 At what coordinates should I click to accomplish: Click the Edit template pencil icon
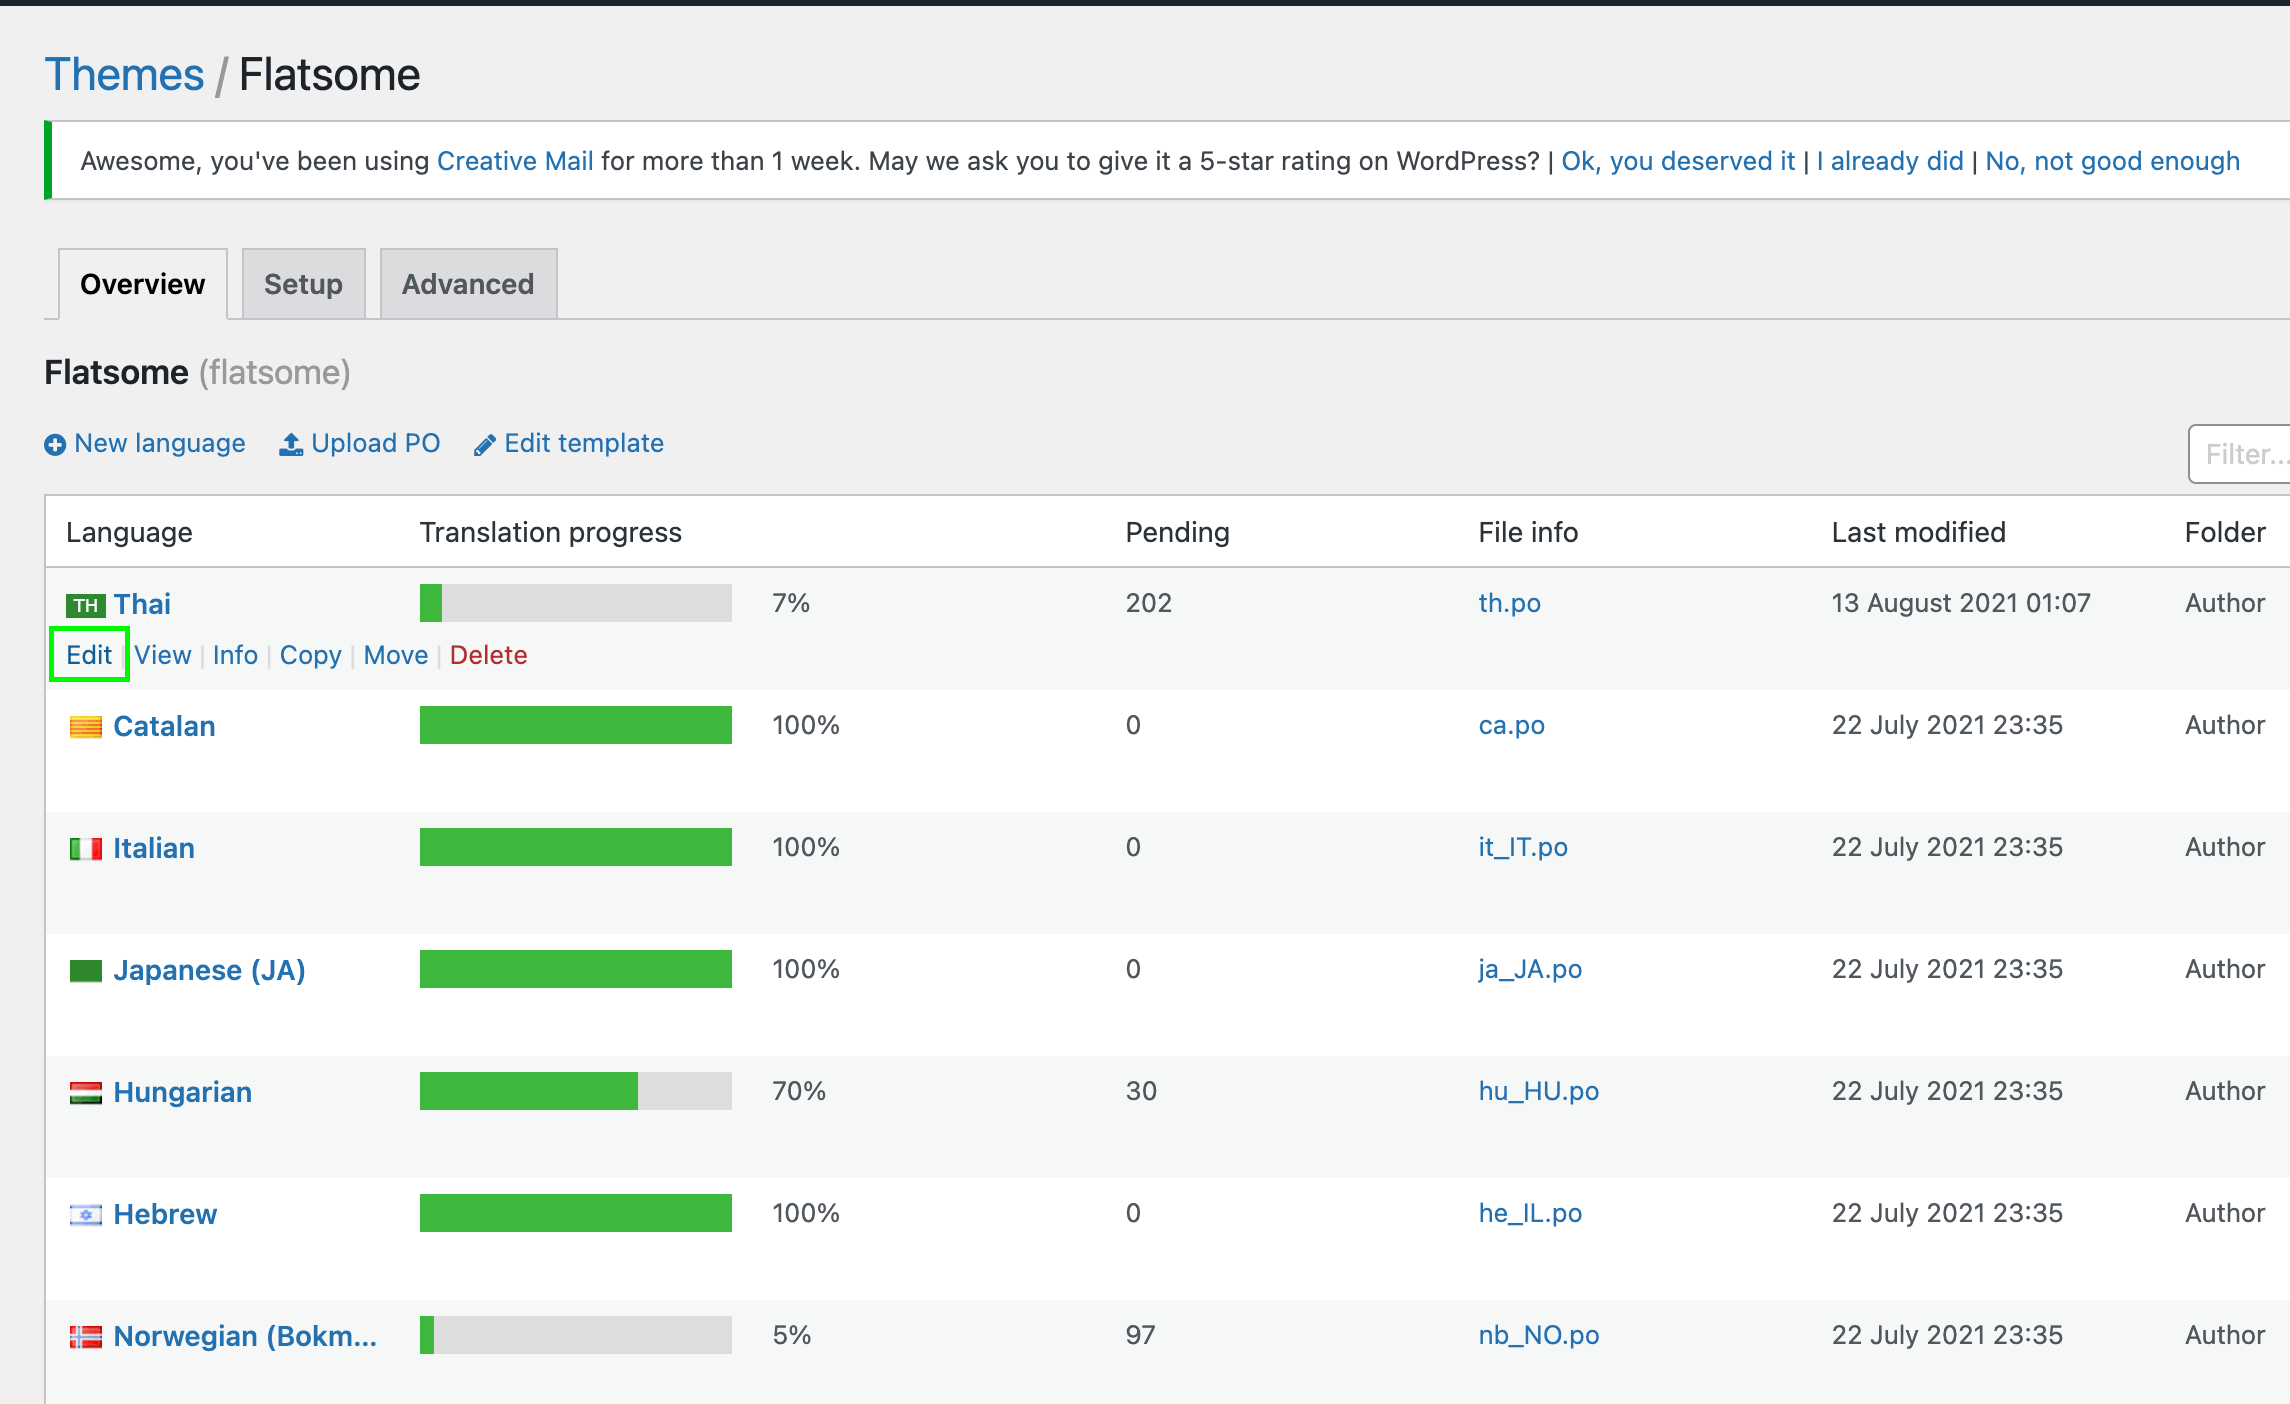(x=485, y=445)
